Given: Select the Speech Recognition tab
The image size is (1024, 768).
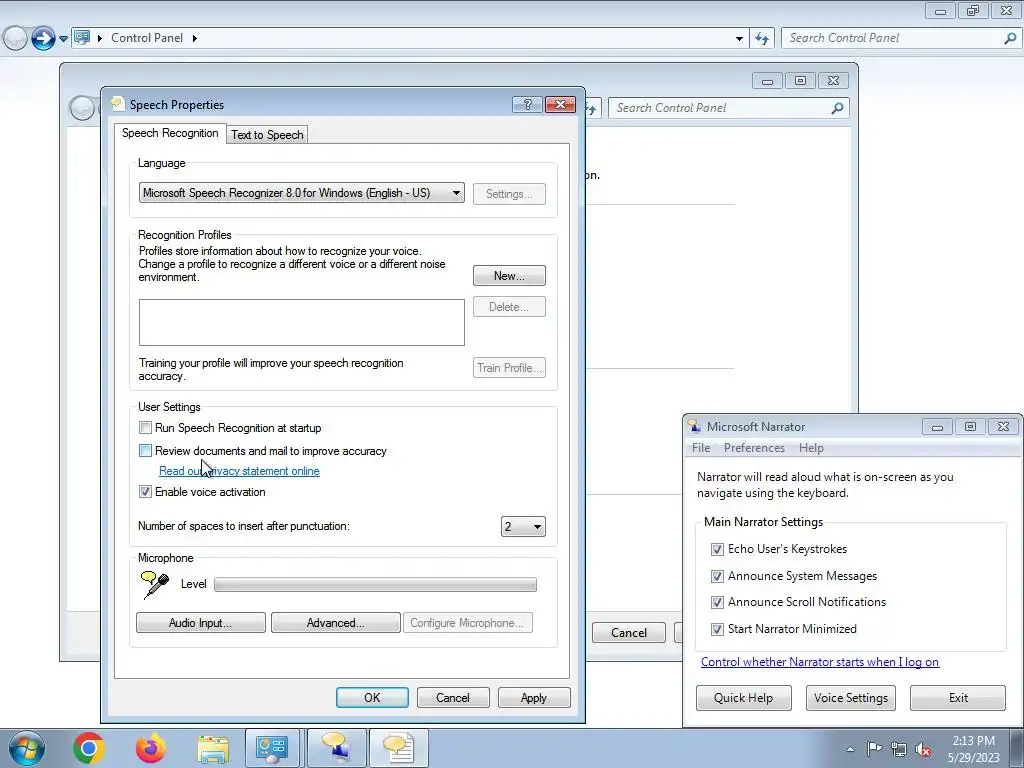Looking at the screenshot, I should [x=170, y=133].
